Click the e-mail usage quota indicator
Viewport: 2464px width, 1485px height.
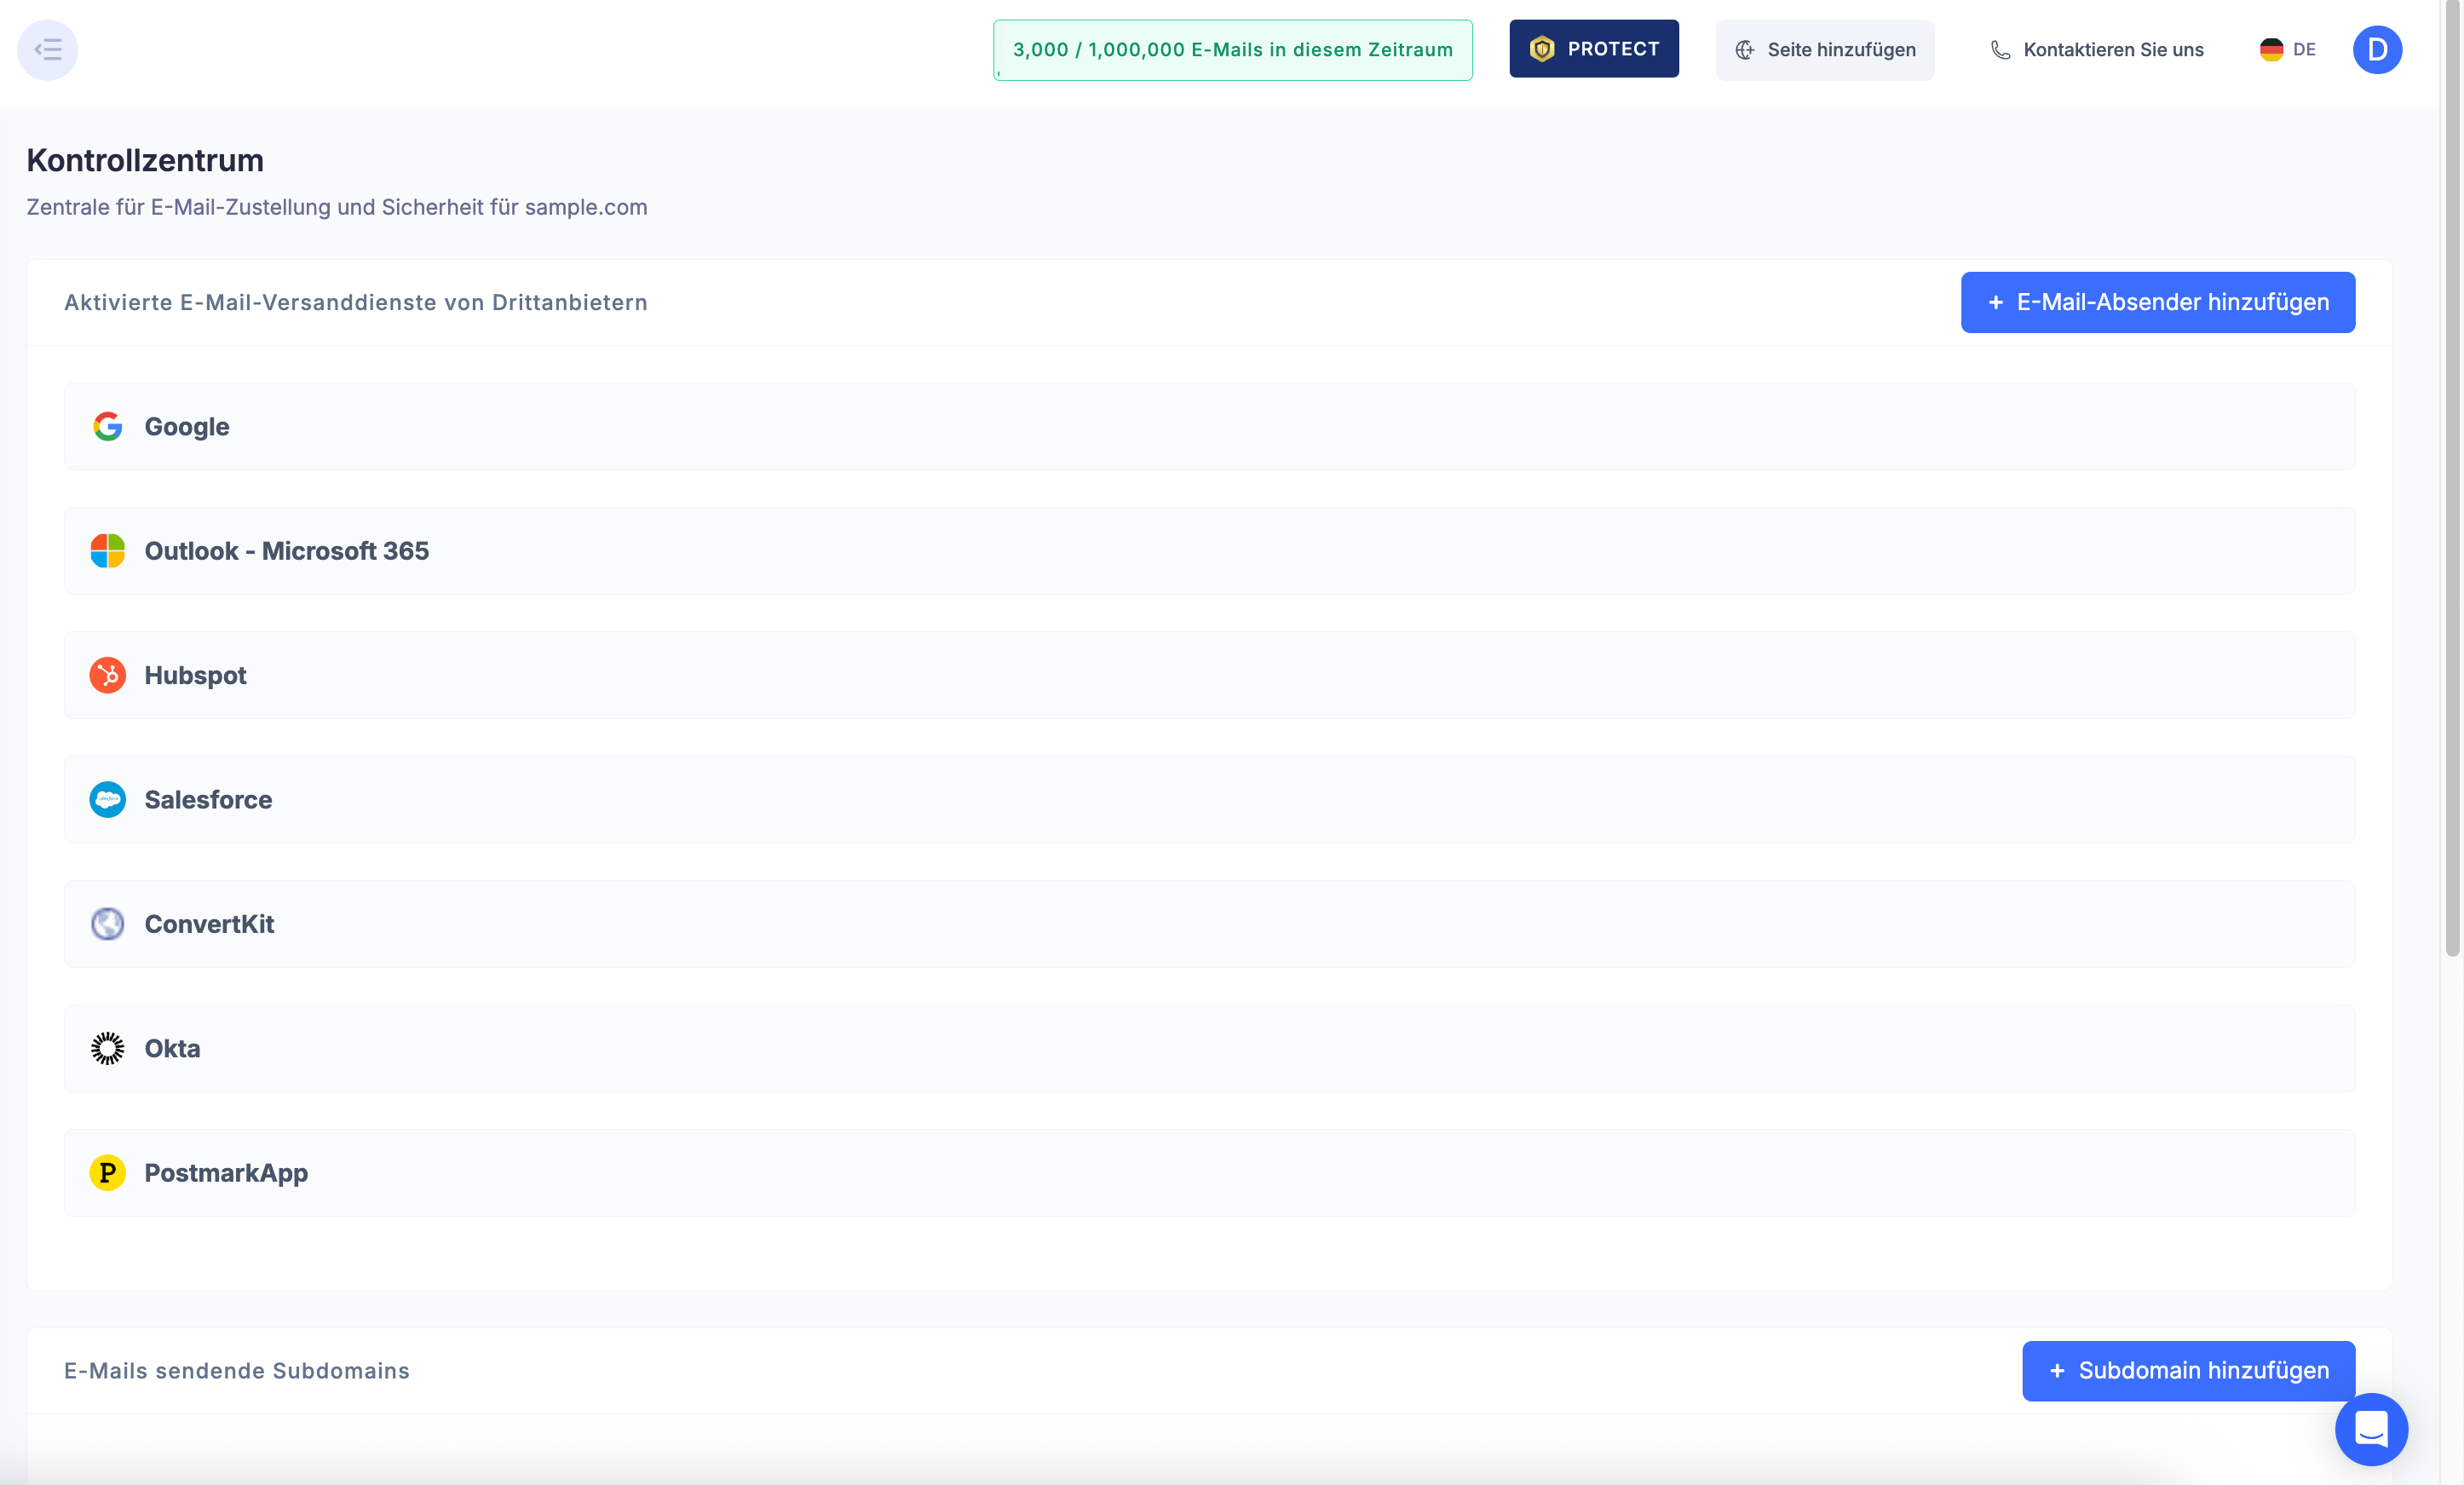(1232, 50)
